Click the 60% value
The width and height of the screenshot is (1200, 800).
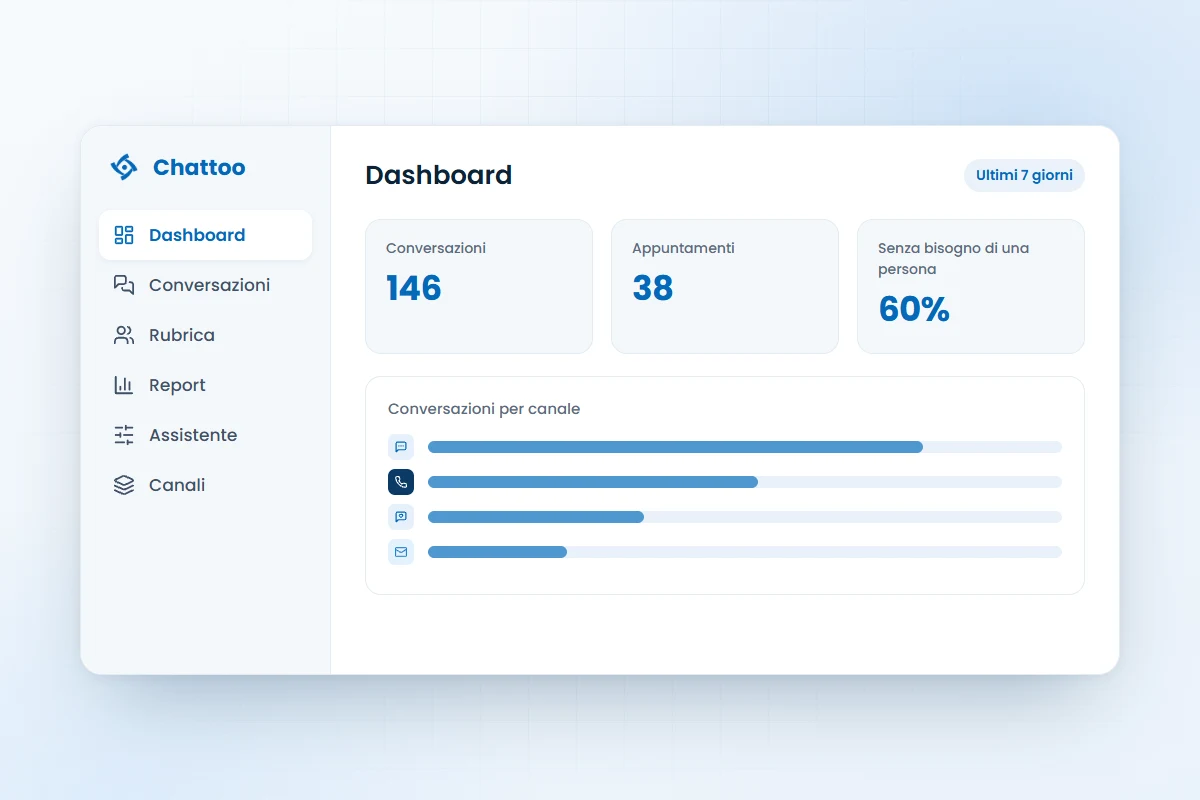tap(914, 309)
